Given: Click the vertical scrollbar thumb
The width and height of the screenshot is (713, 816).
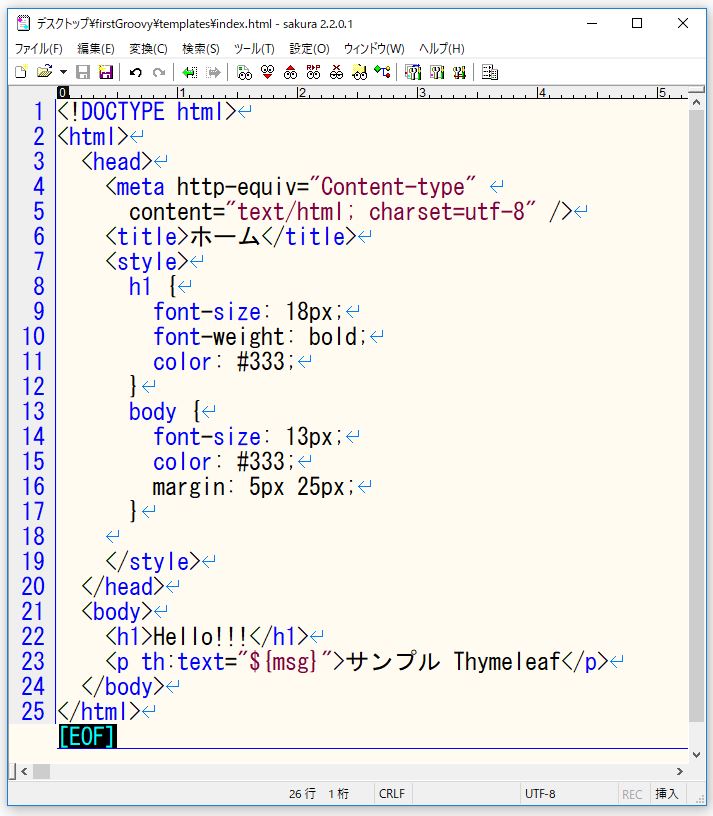Looking at the screenshot, I should (x=696, y=415).
